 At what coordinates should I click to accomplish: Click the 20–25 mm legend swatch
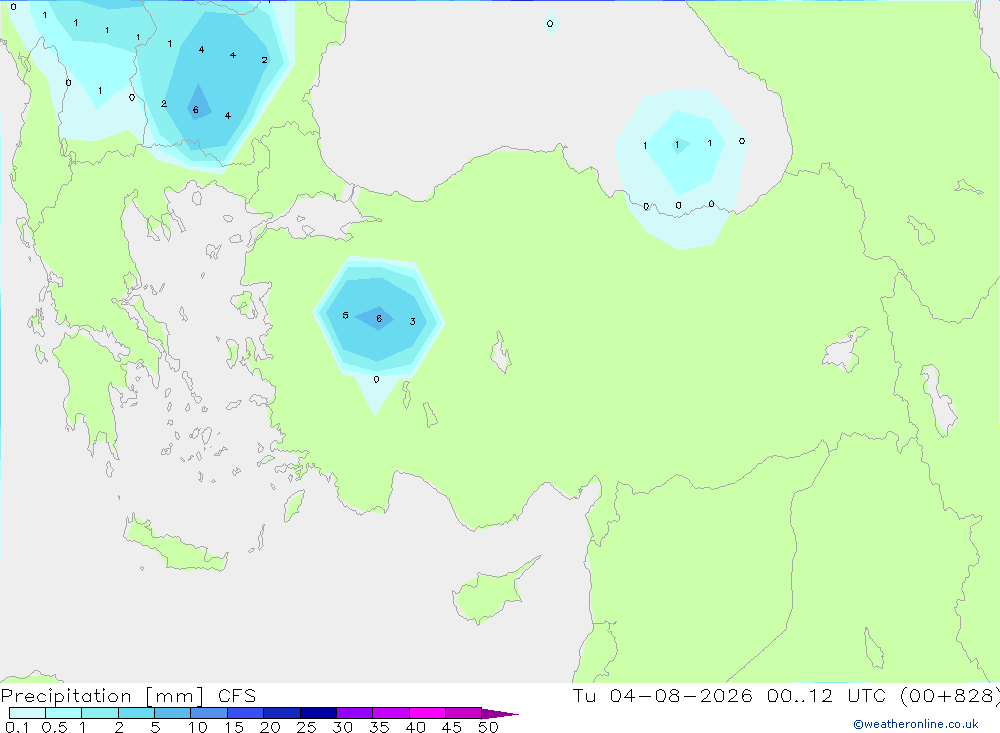[281, 713]
